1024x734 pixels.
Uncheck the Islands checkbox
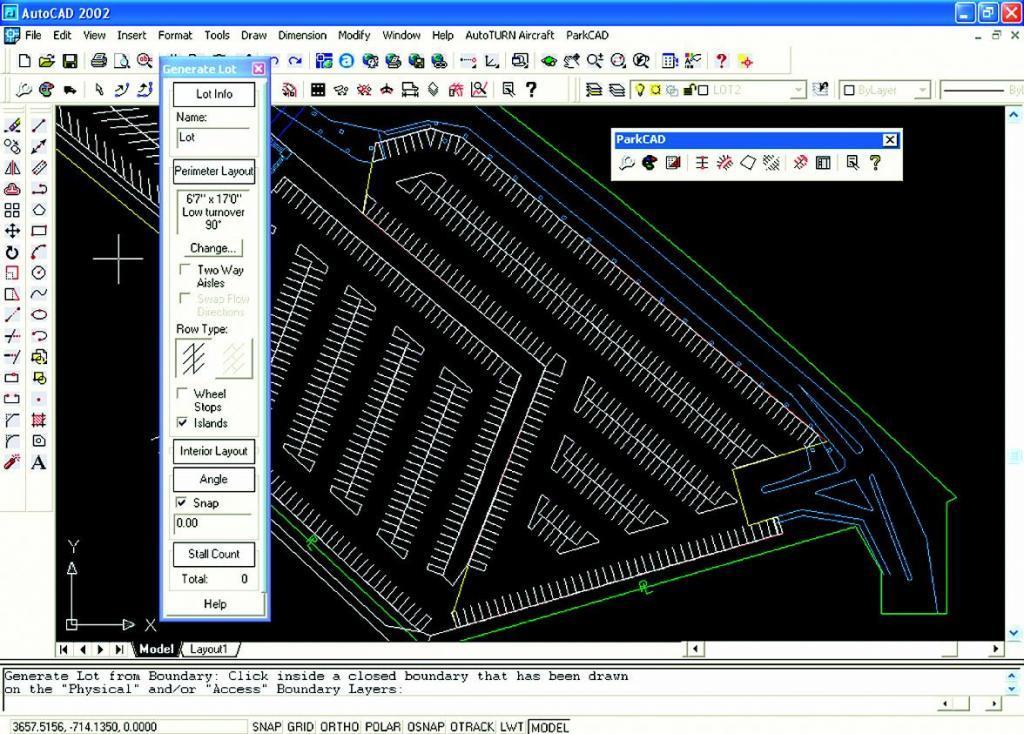pos(182,423)
